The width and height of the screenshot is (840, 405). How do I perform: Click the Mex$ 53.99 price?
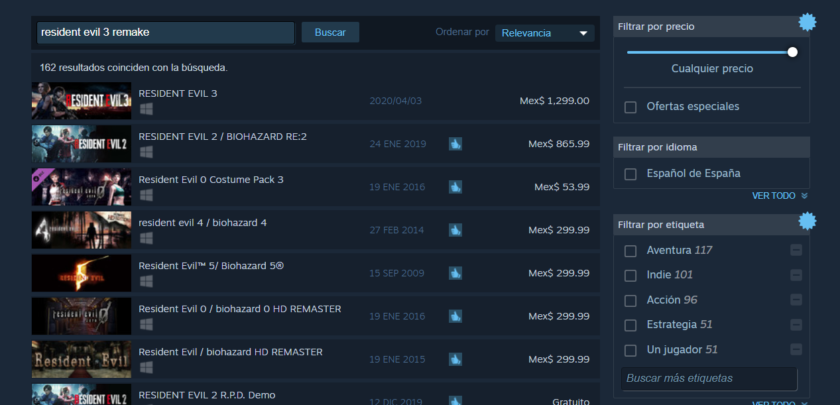coord(562,187)
